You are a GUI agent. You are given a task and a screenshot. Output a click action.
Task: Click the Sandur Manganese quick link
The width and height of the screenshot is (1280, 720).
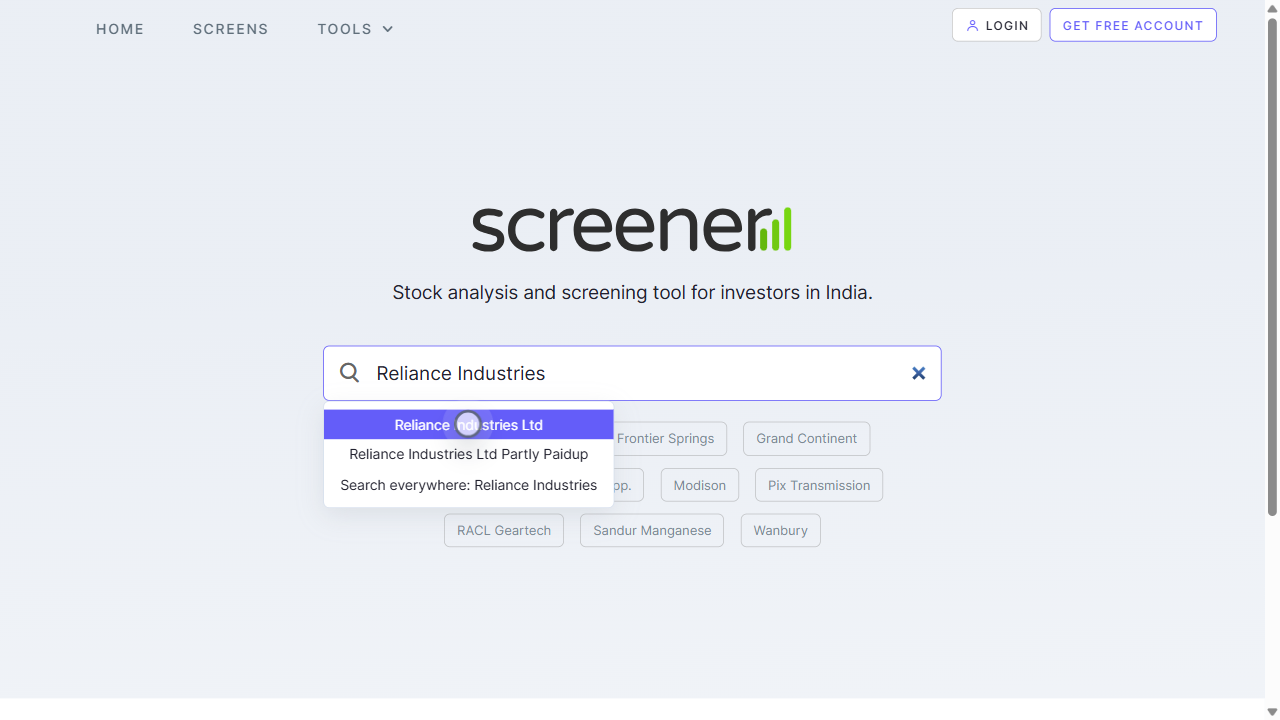[651, 530]
